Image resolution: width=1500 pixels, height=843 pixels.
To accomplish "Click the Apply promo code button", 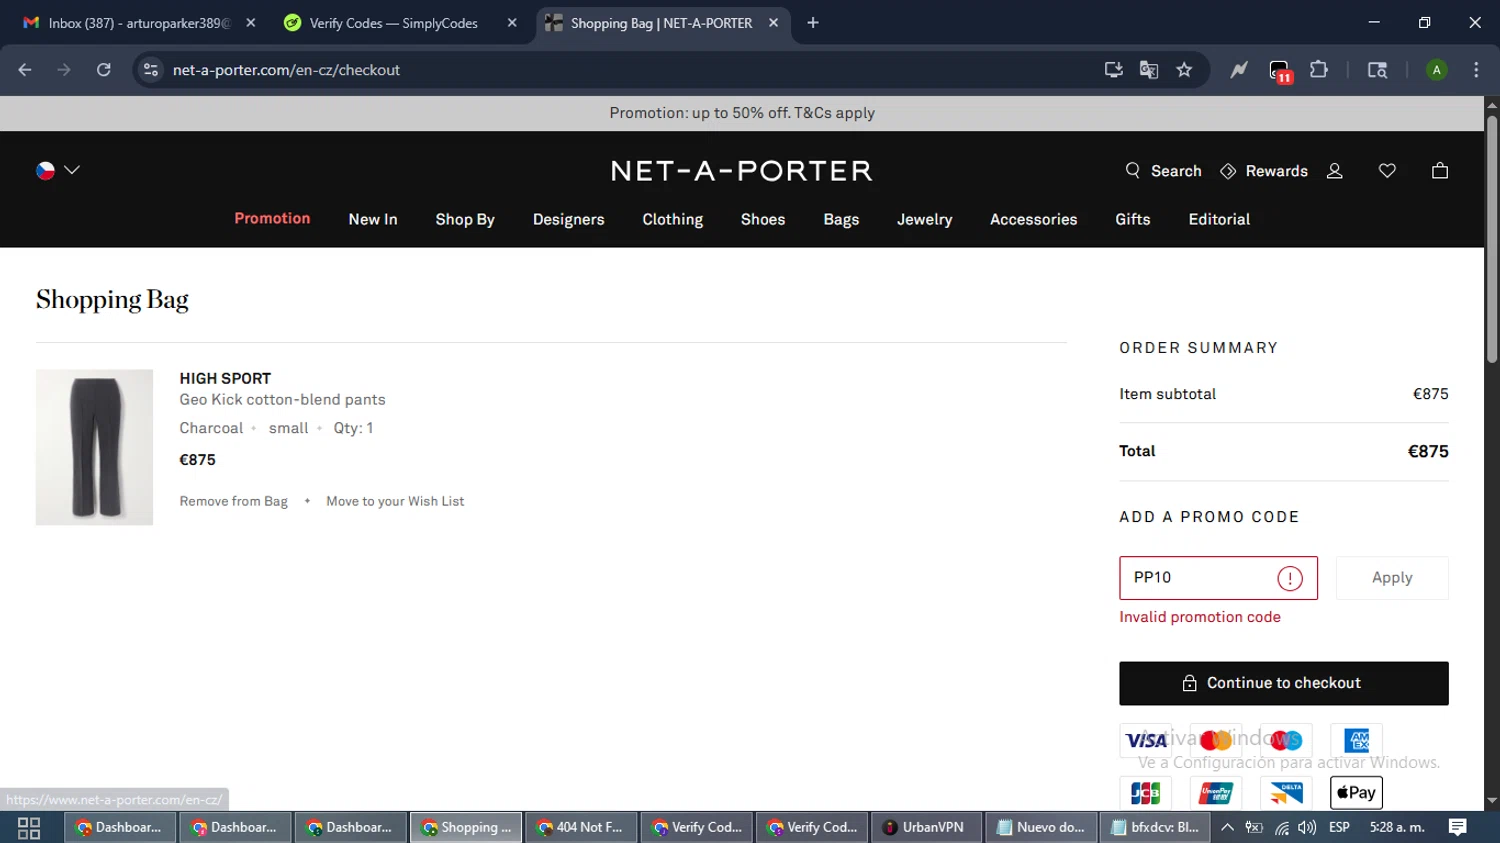I will pyautogui.click(x=1392, y=578).
